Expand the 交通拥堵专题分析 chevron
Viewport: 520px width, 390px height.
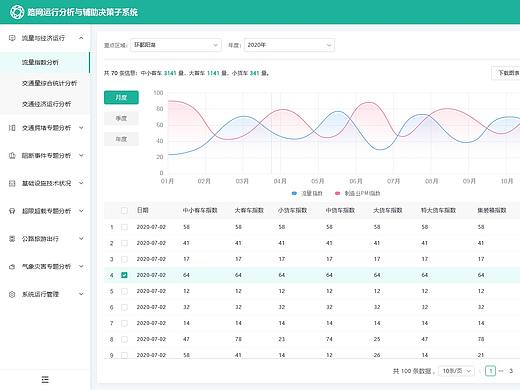click(81, 128)
